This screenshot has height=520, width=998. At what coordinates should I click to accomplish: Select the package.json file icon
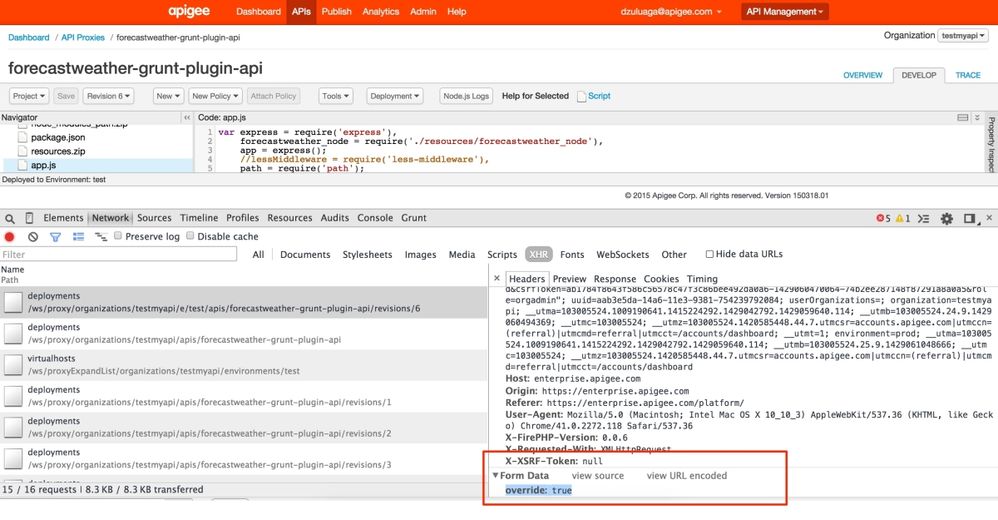click(x=23, y=137)
